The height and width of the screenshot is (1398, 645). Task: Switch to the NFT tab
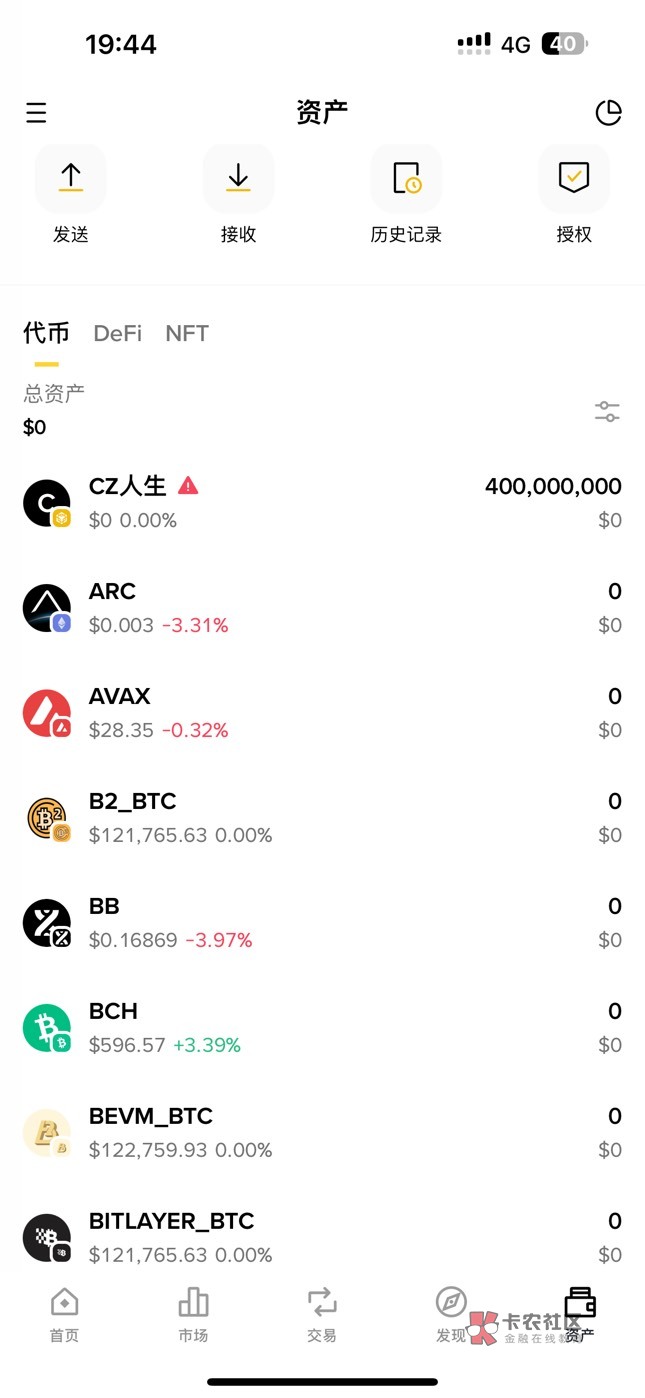pos(187,333)
